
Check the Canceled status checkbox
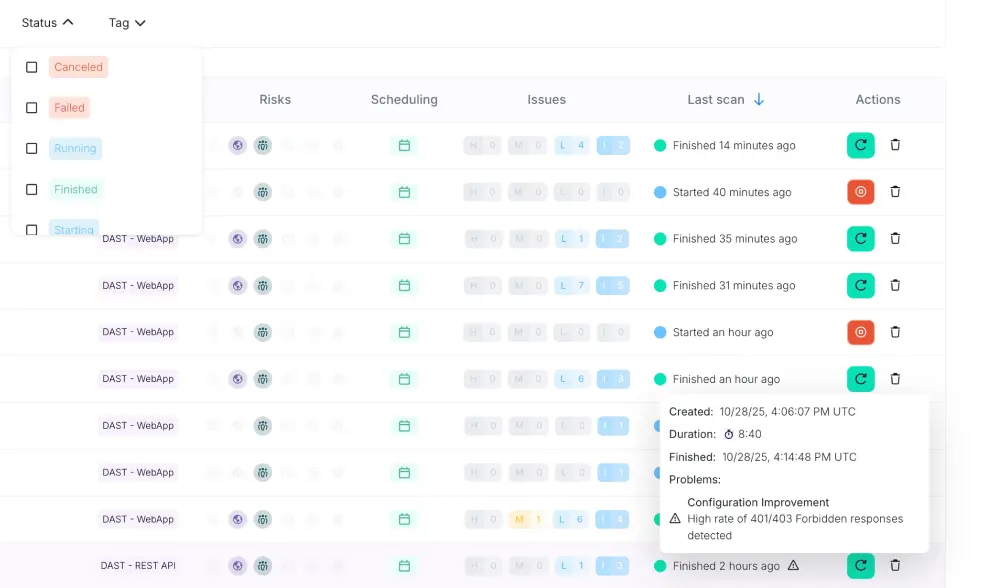point(32,67)
